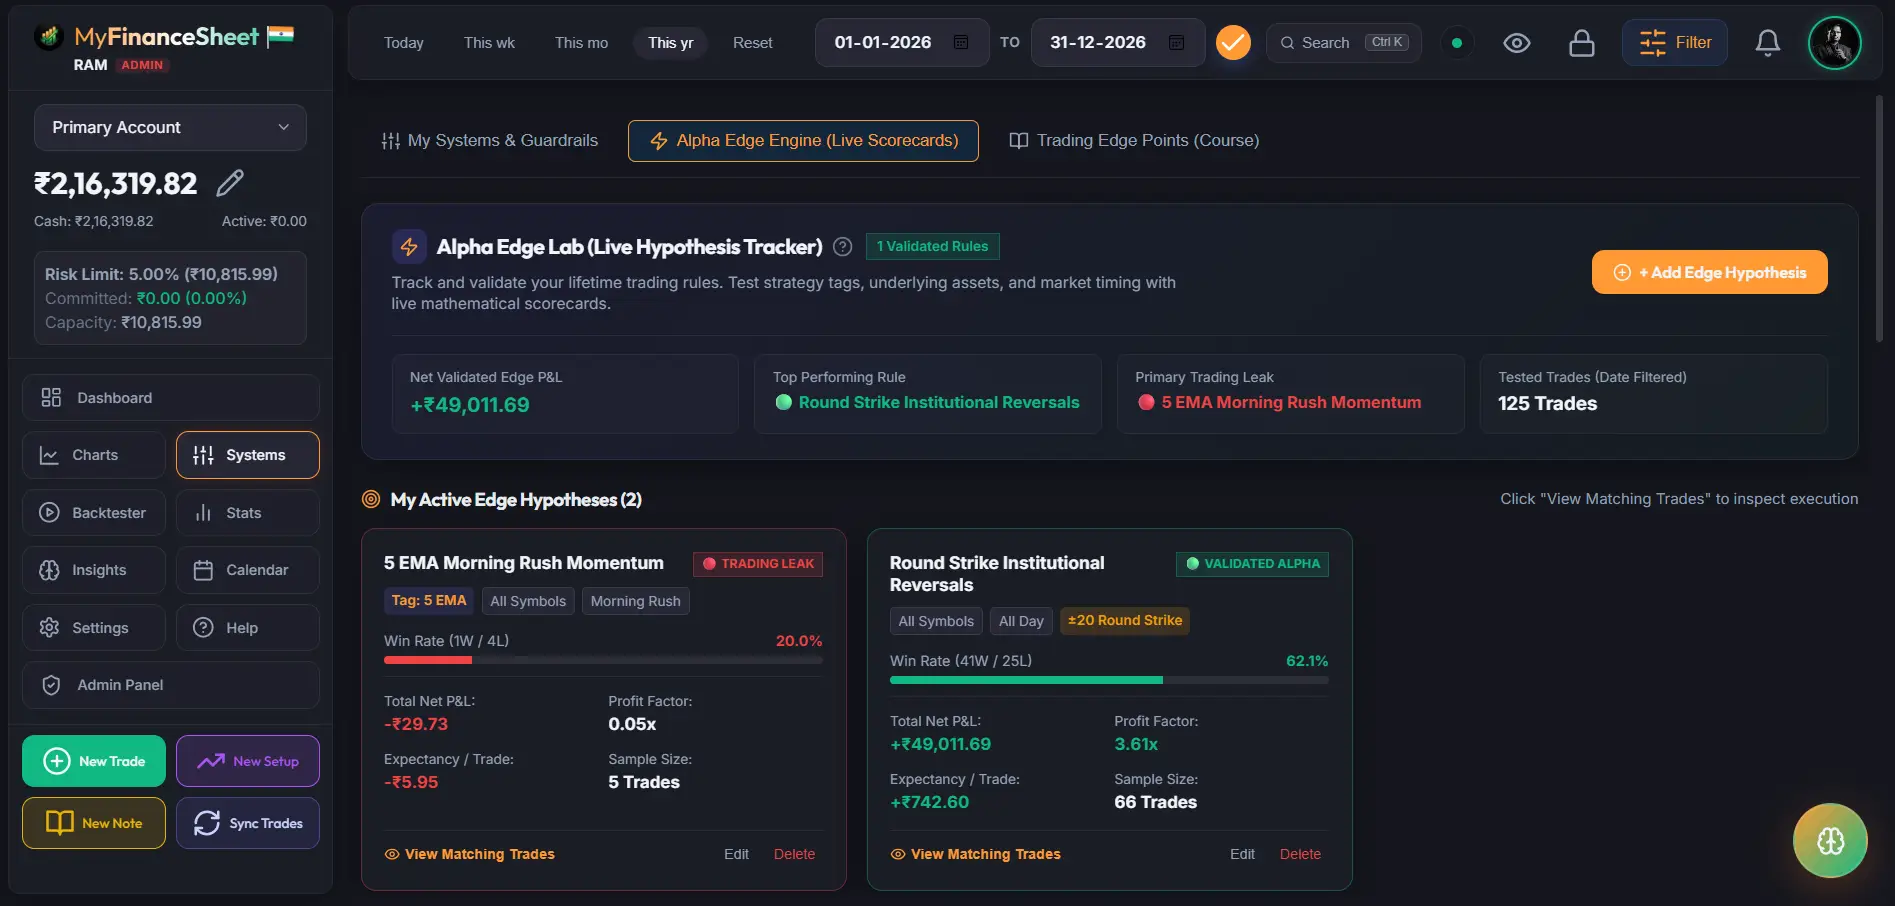Image resolution: width=1895 pixels, height=906 pixels.
Task: Apply date range with orange checkmark
Action: [1233, 43]
